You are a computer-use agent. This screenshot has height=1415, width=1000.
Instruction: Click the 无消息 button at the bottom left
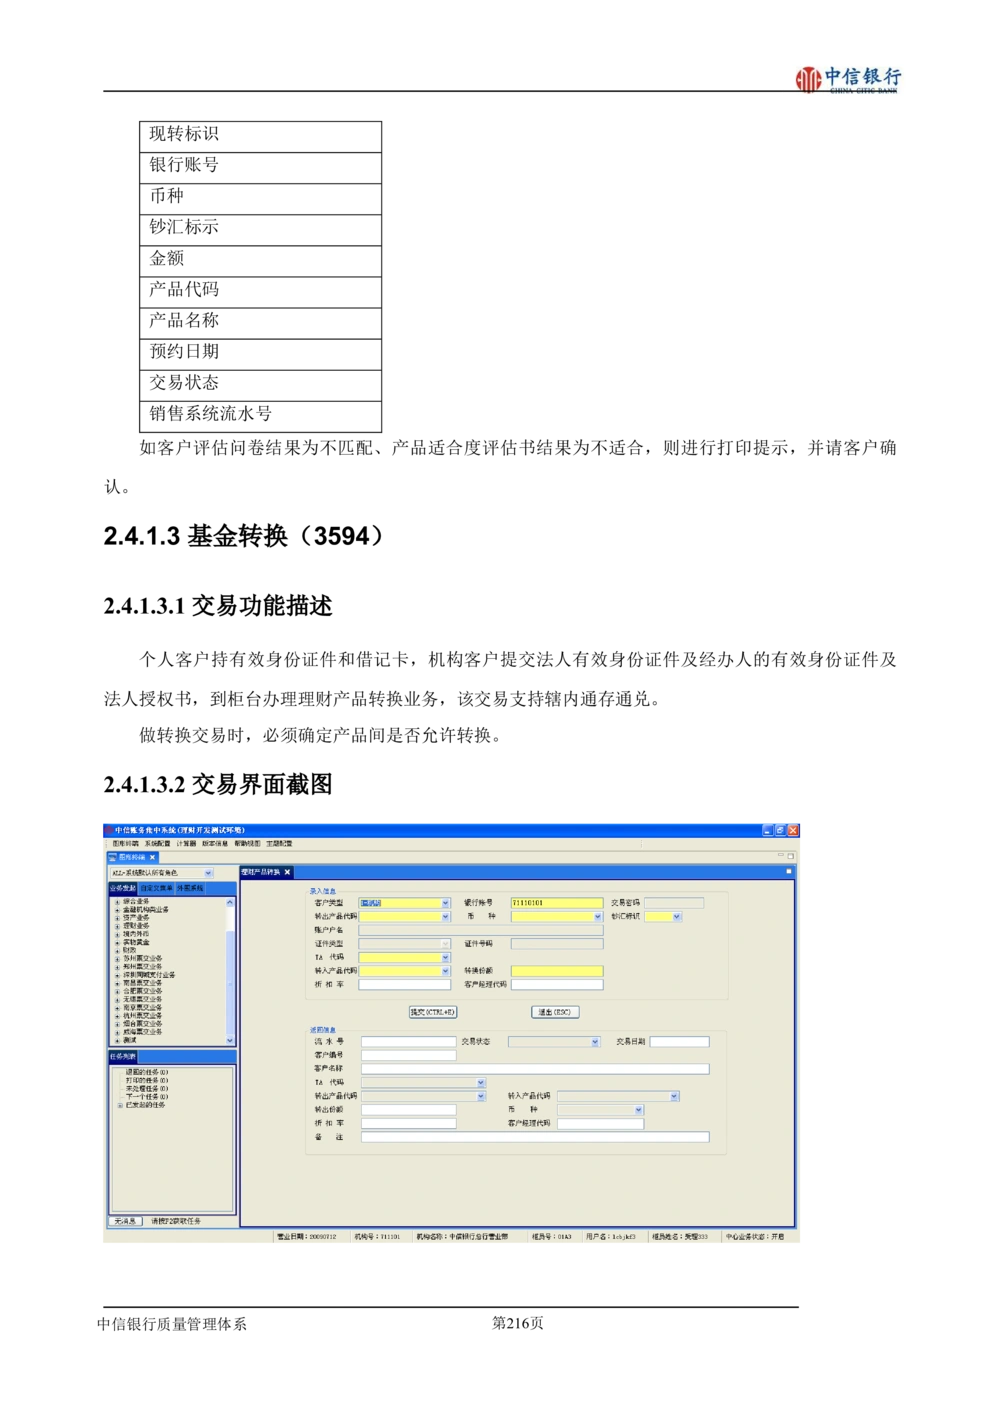pos(125,1221)
